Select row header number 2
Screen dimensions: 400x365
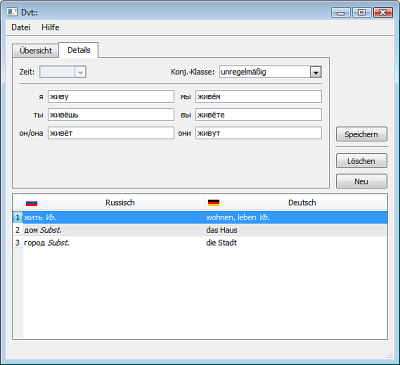[x=18, y=230]
